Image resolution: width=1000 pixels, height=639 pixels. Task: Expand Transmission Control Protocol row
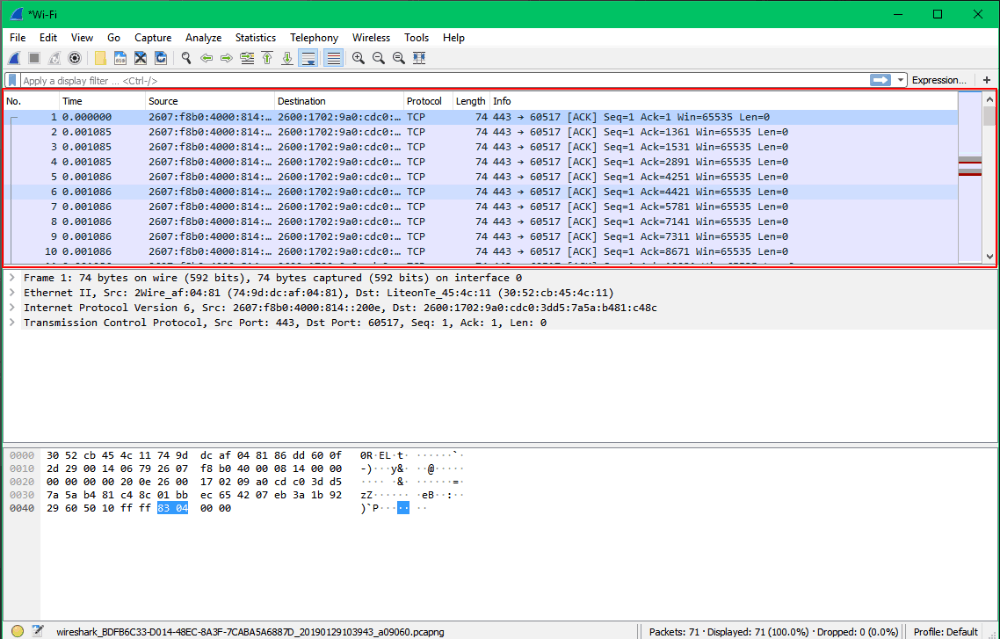coord(12,323)
